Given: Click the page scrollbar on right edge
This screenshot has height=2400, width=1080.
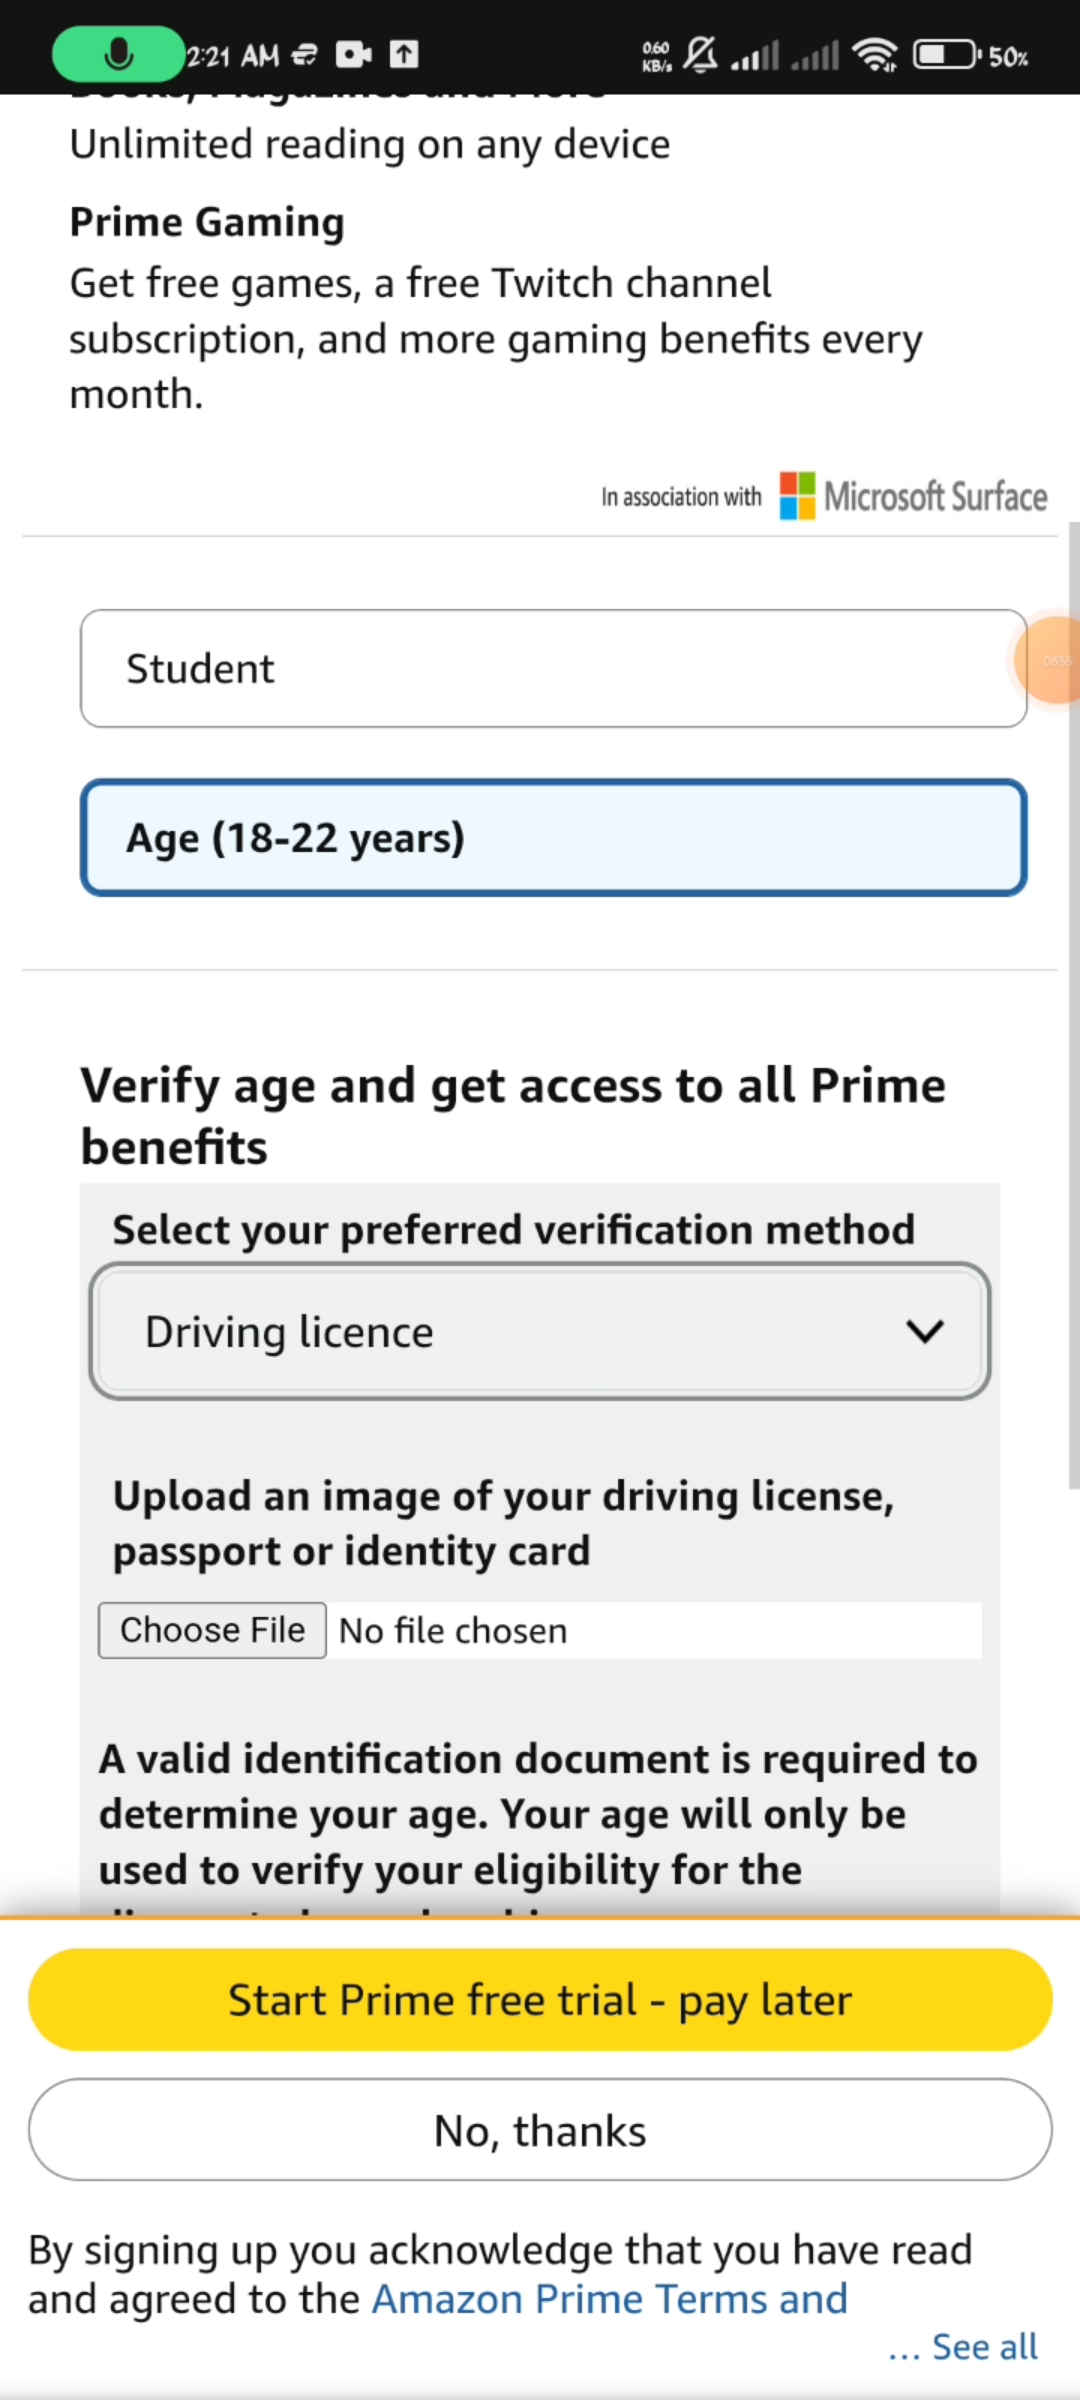Looking at the screenshot, I should point(1073,1000).
